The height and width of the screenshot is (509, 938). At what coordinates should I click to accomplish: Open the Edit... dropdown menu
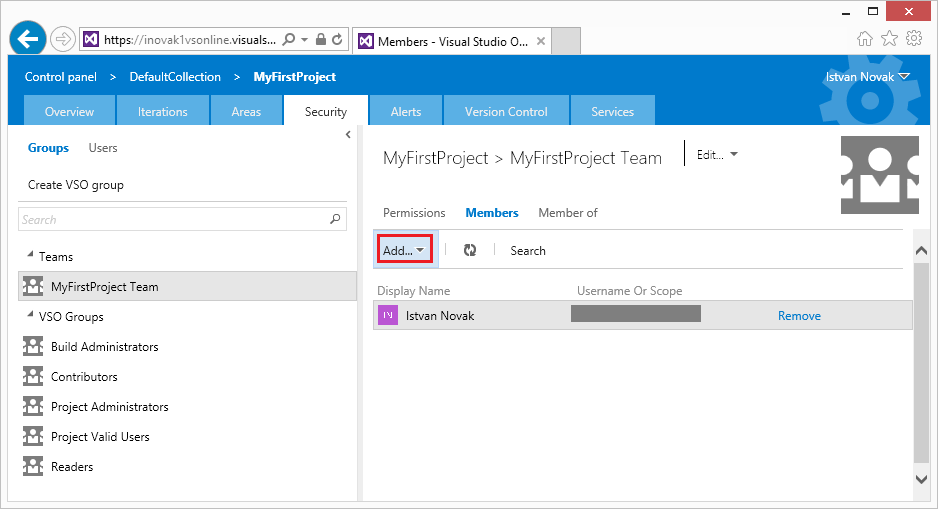[x=717, y=154]
